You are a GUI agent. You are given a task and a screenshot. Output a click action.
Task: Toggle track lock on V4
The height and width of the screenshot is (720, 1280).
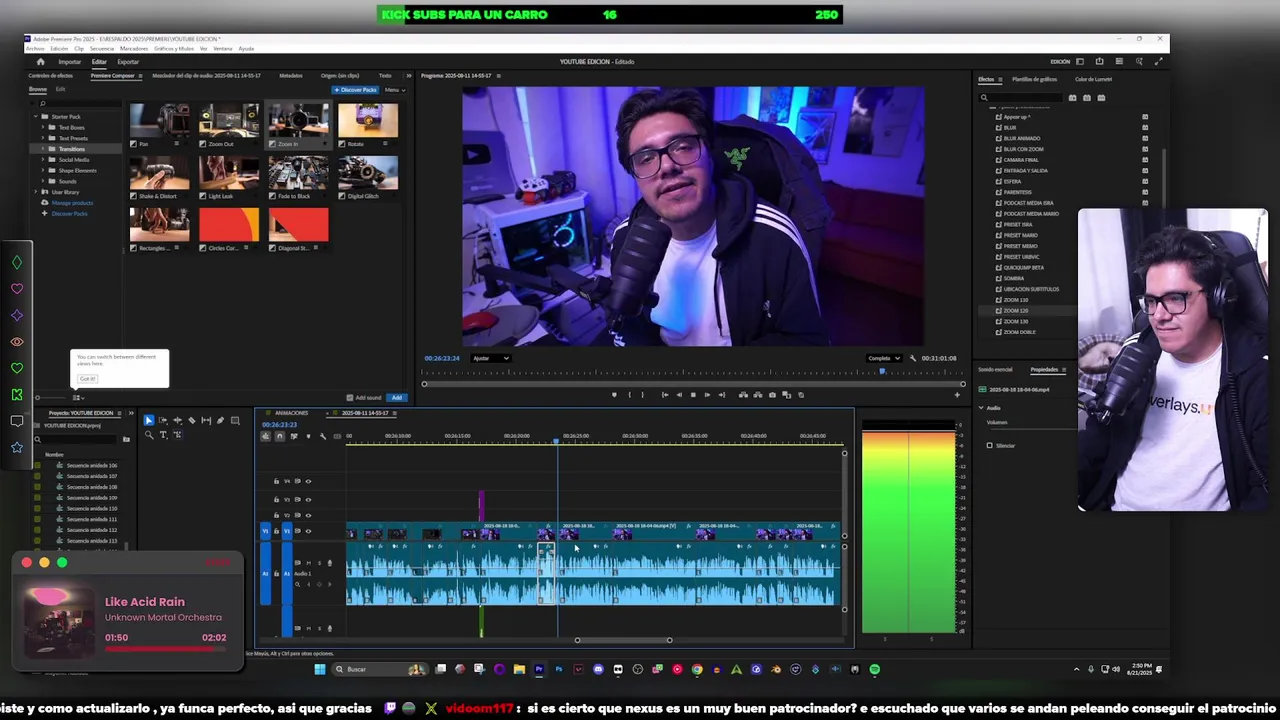coord(276,481)
